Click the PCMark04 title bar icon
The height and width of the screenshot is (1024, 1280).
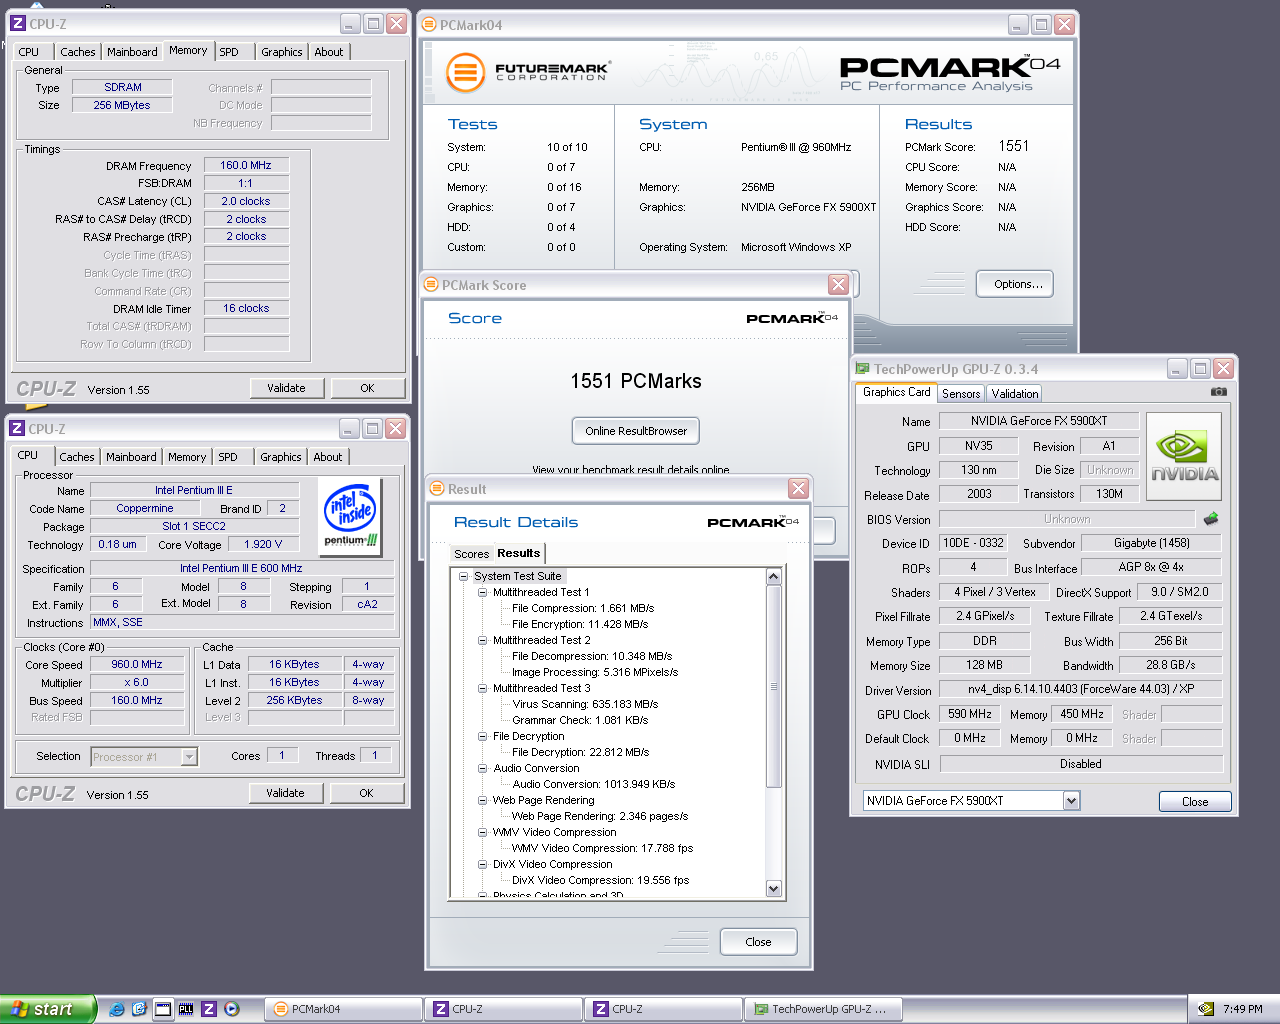(x=428, y=24)
